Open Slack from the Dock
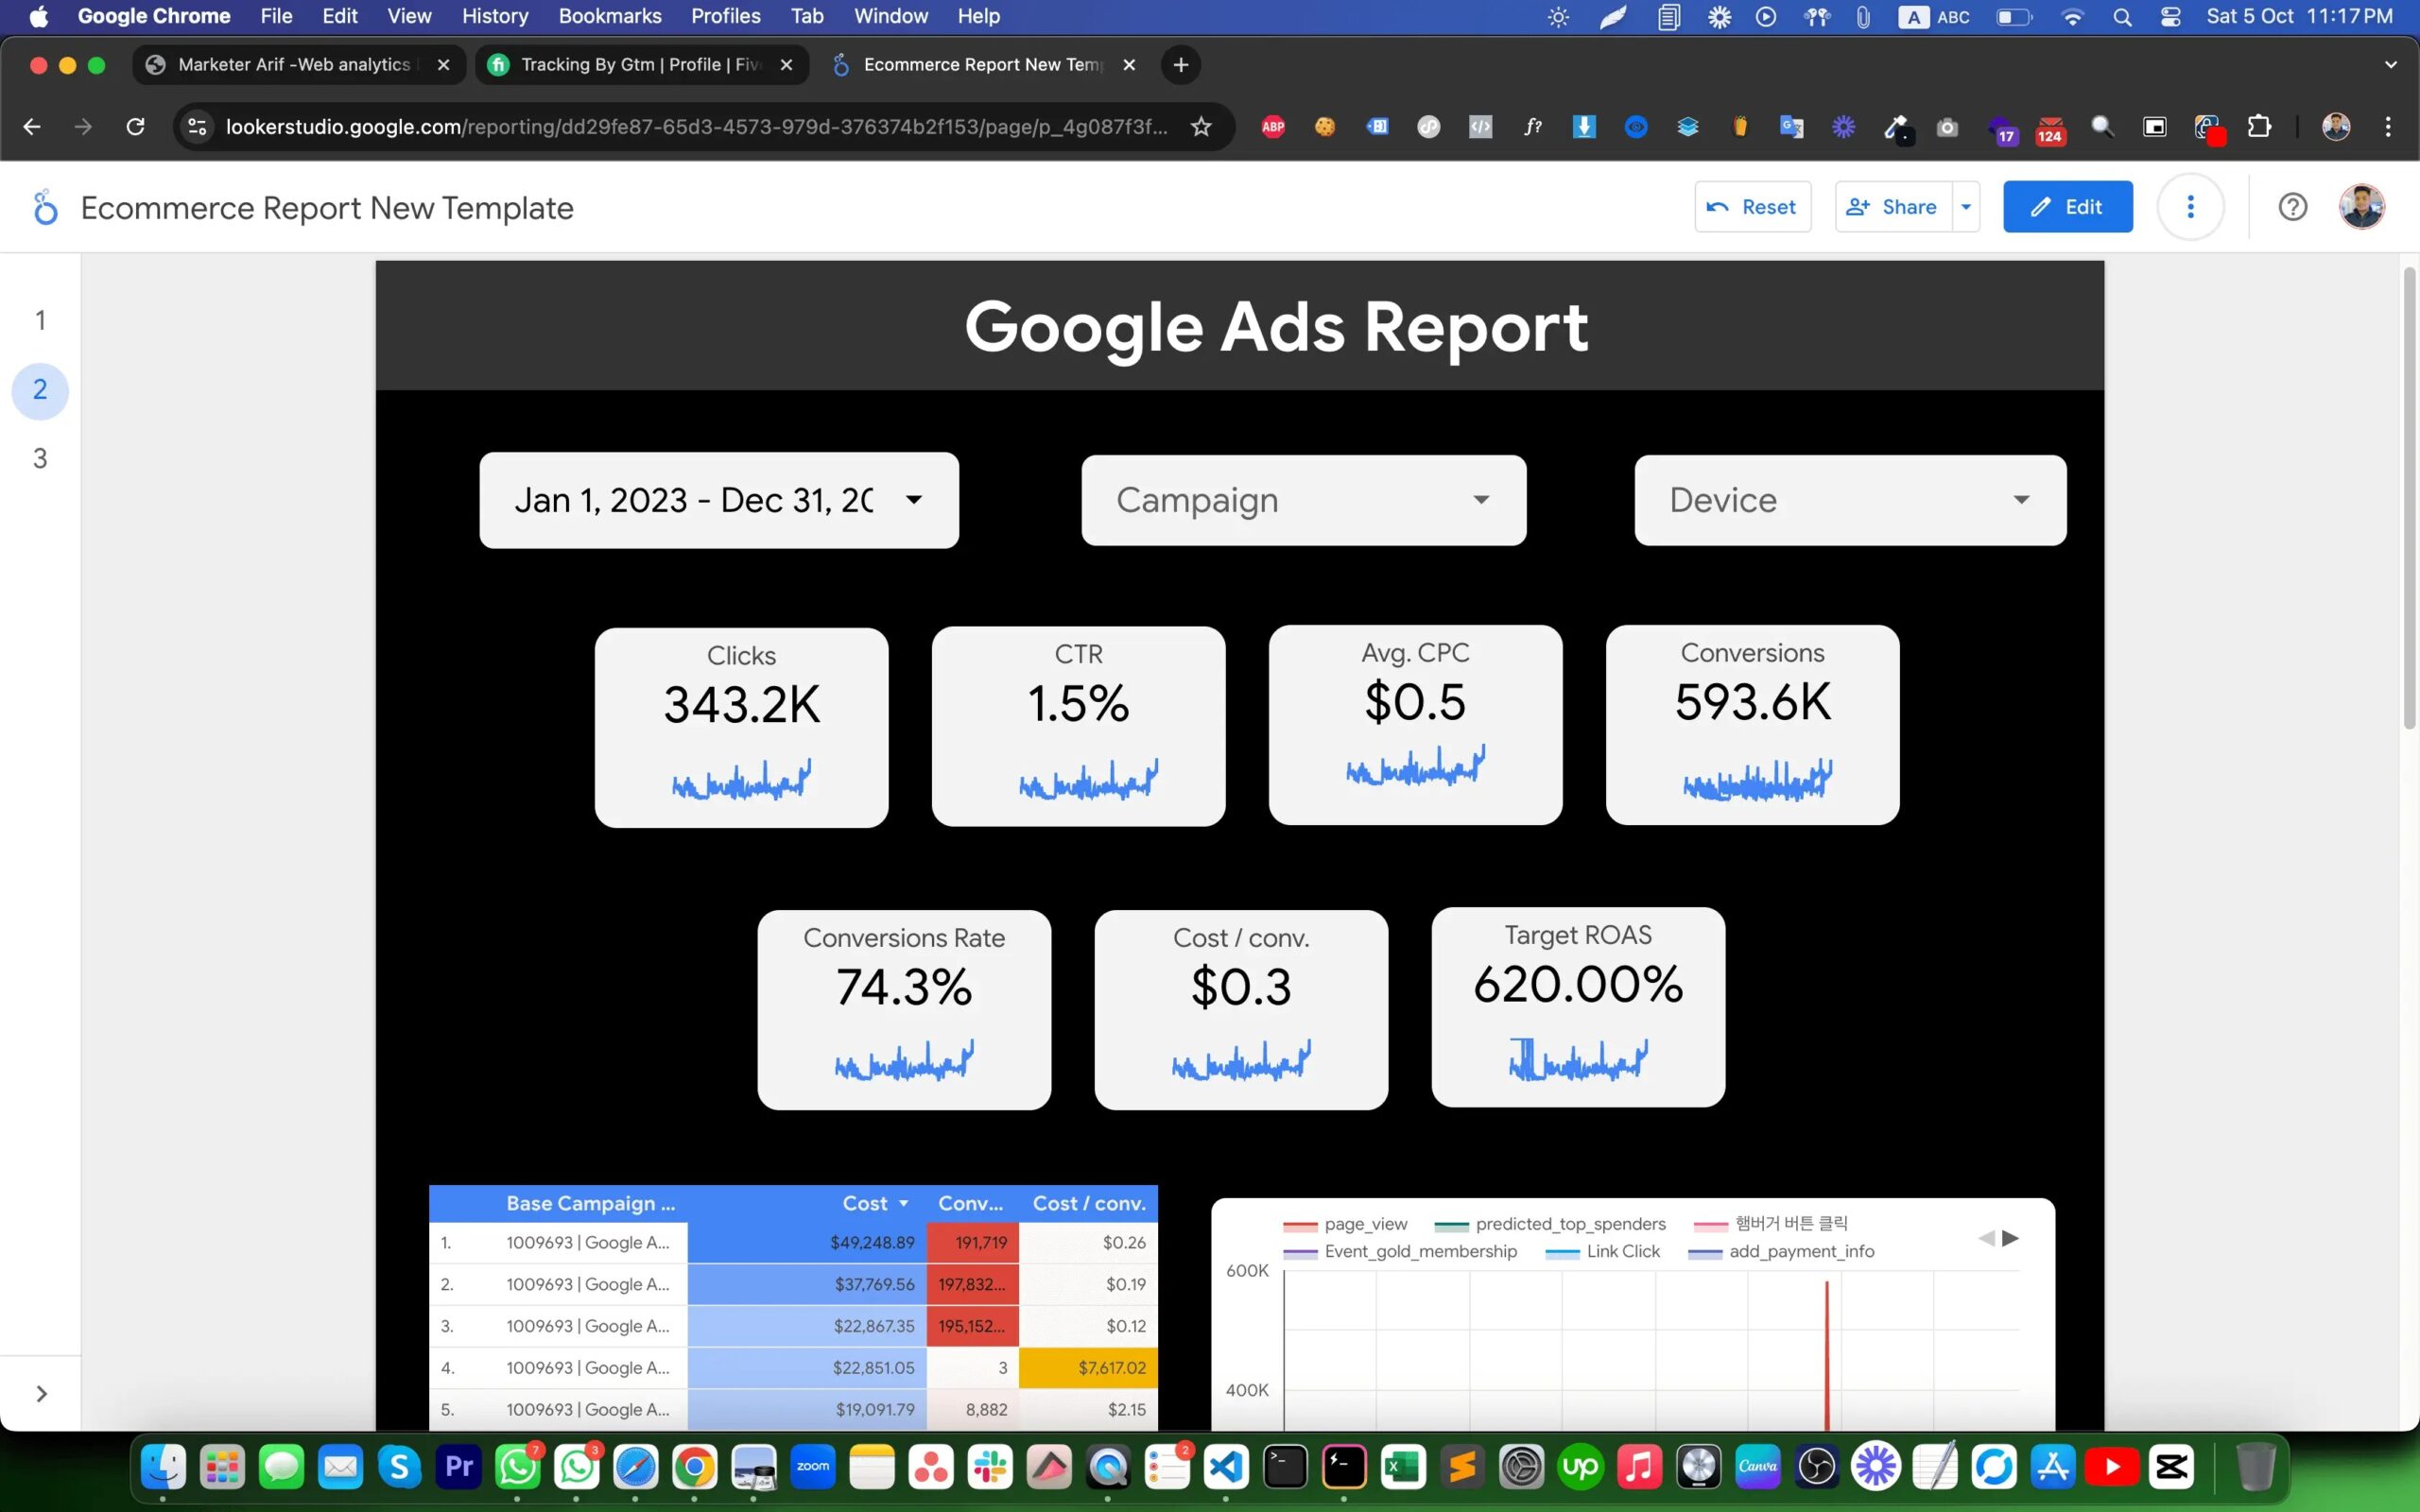The image size is (2420, 1512). pyautogui.click(x=990, y=1467)
